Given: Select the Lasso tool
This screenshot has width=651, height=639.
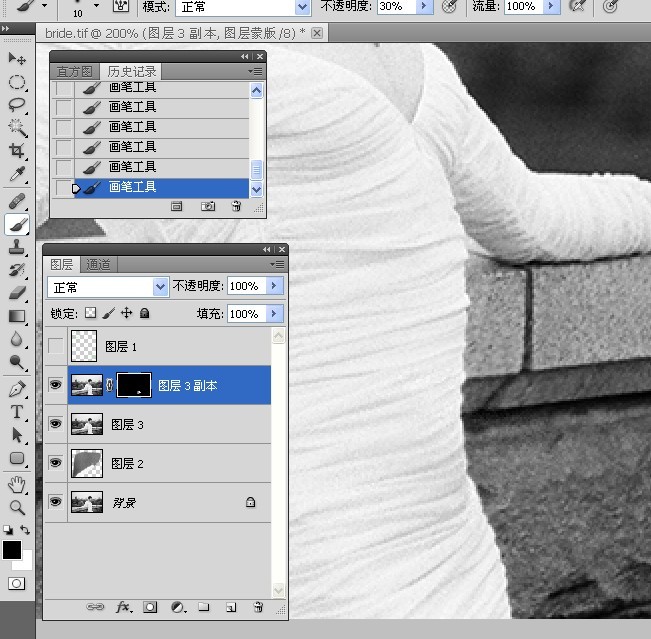Looking at the screenshot, I should click(17, 105).
